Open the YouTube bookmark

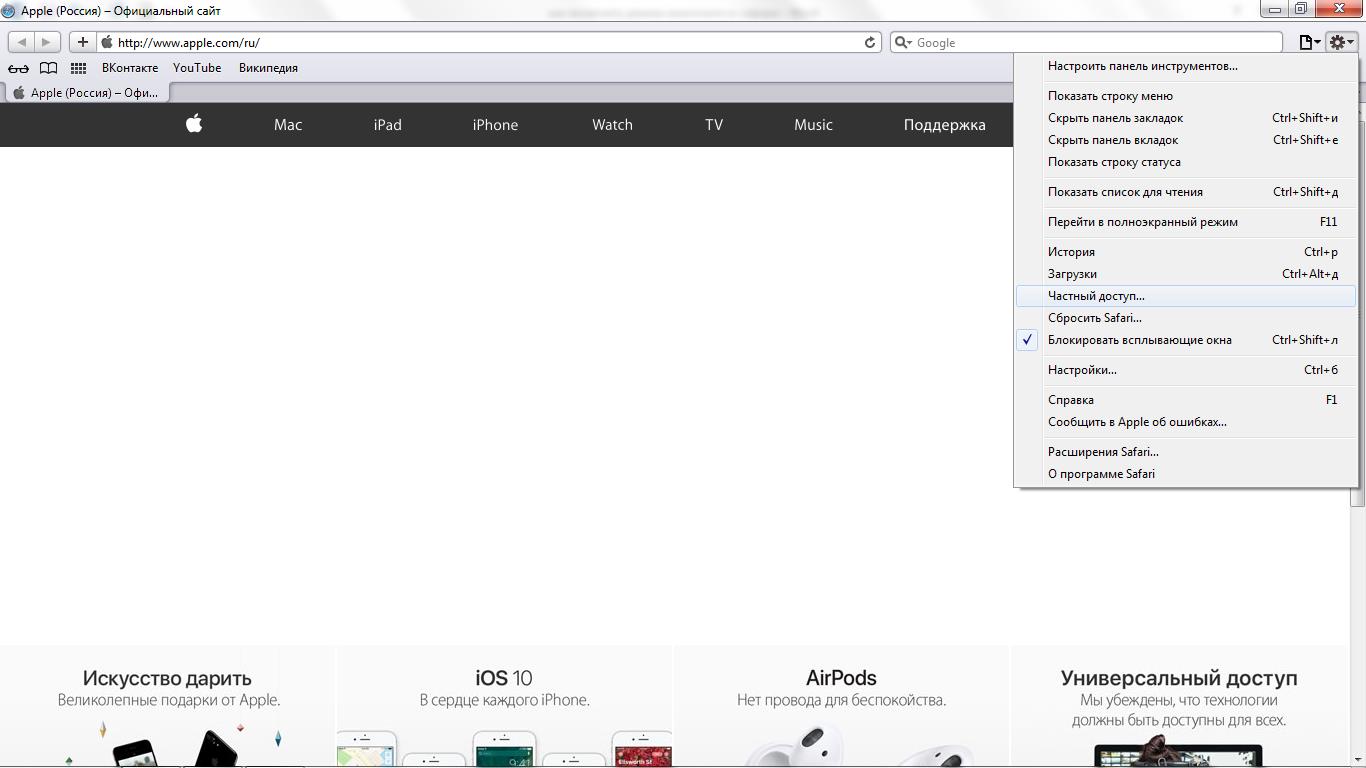[x=197, y=68]
